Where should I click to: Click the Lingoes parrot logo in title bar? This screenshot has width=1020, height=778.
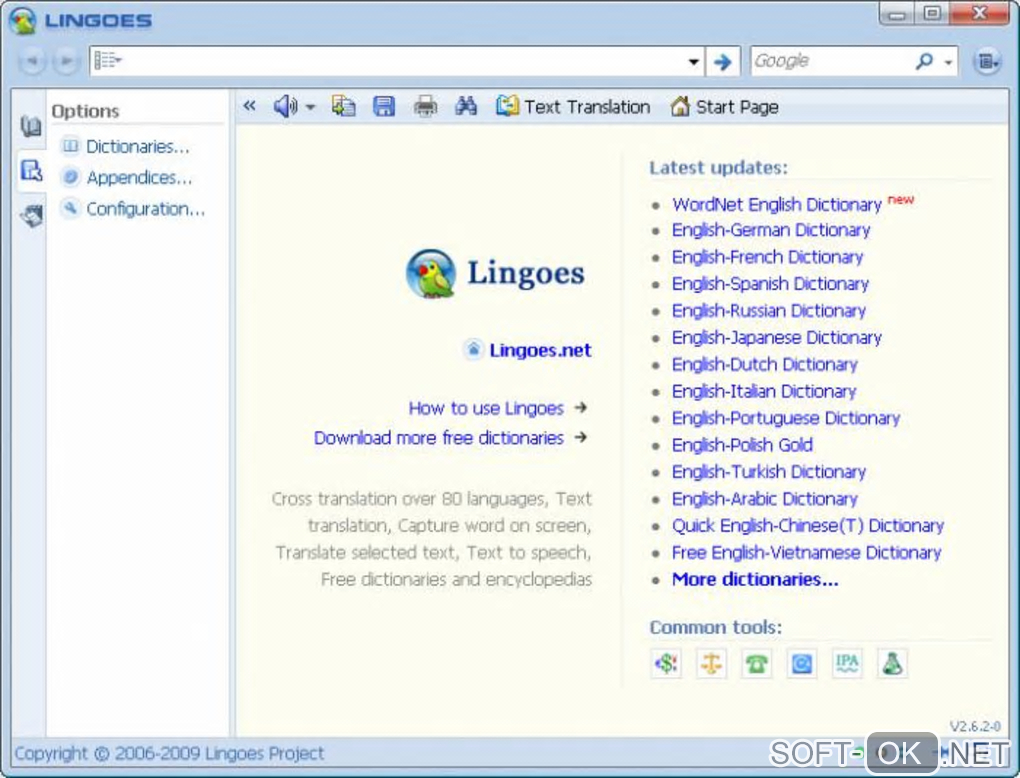(23, 20)
